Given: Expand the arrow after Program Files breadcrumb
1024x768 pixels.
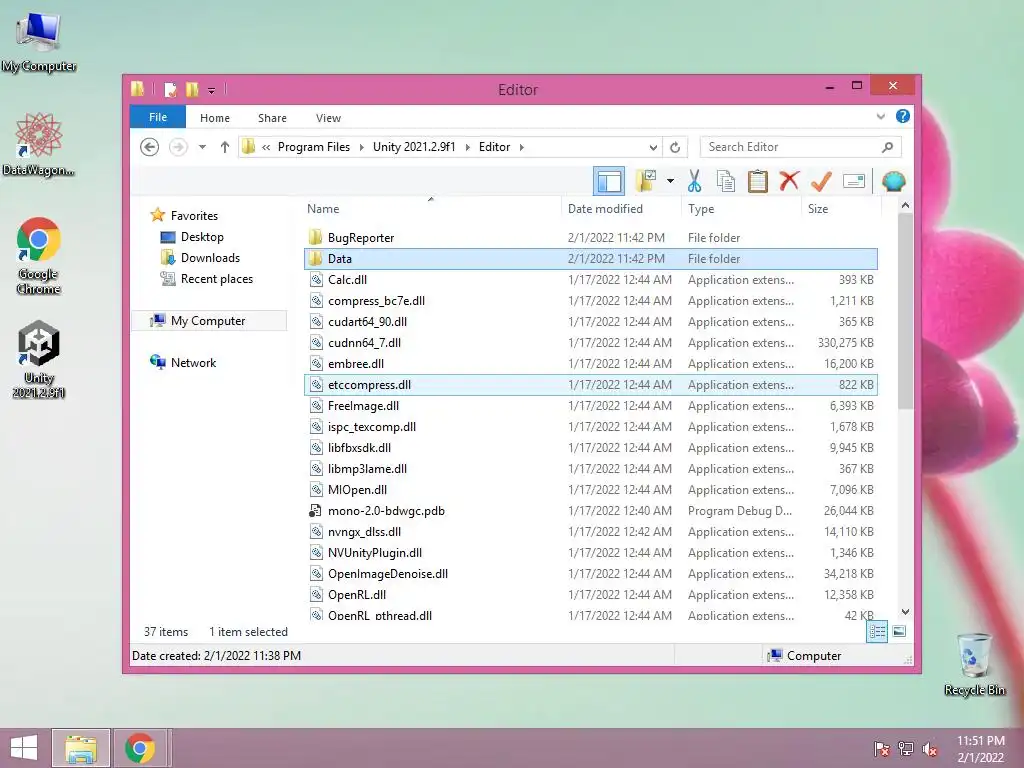Looking at the screenshot, I should point(362,147).
